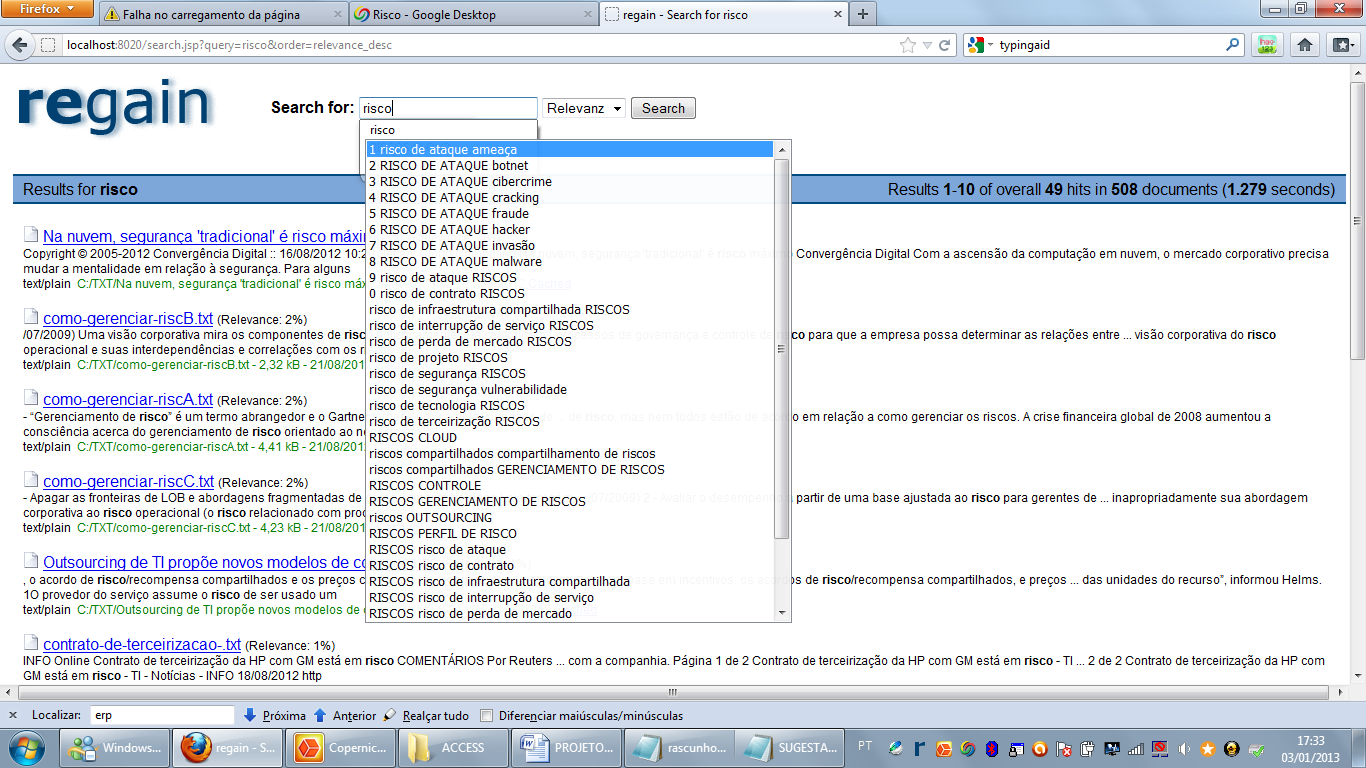Click the volume speaker tray icon

1184,748
